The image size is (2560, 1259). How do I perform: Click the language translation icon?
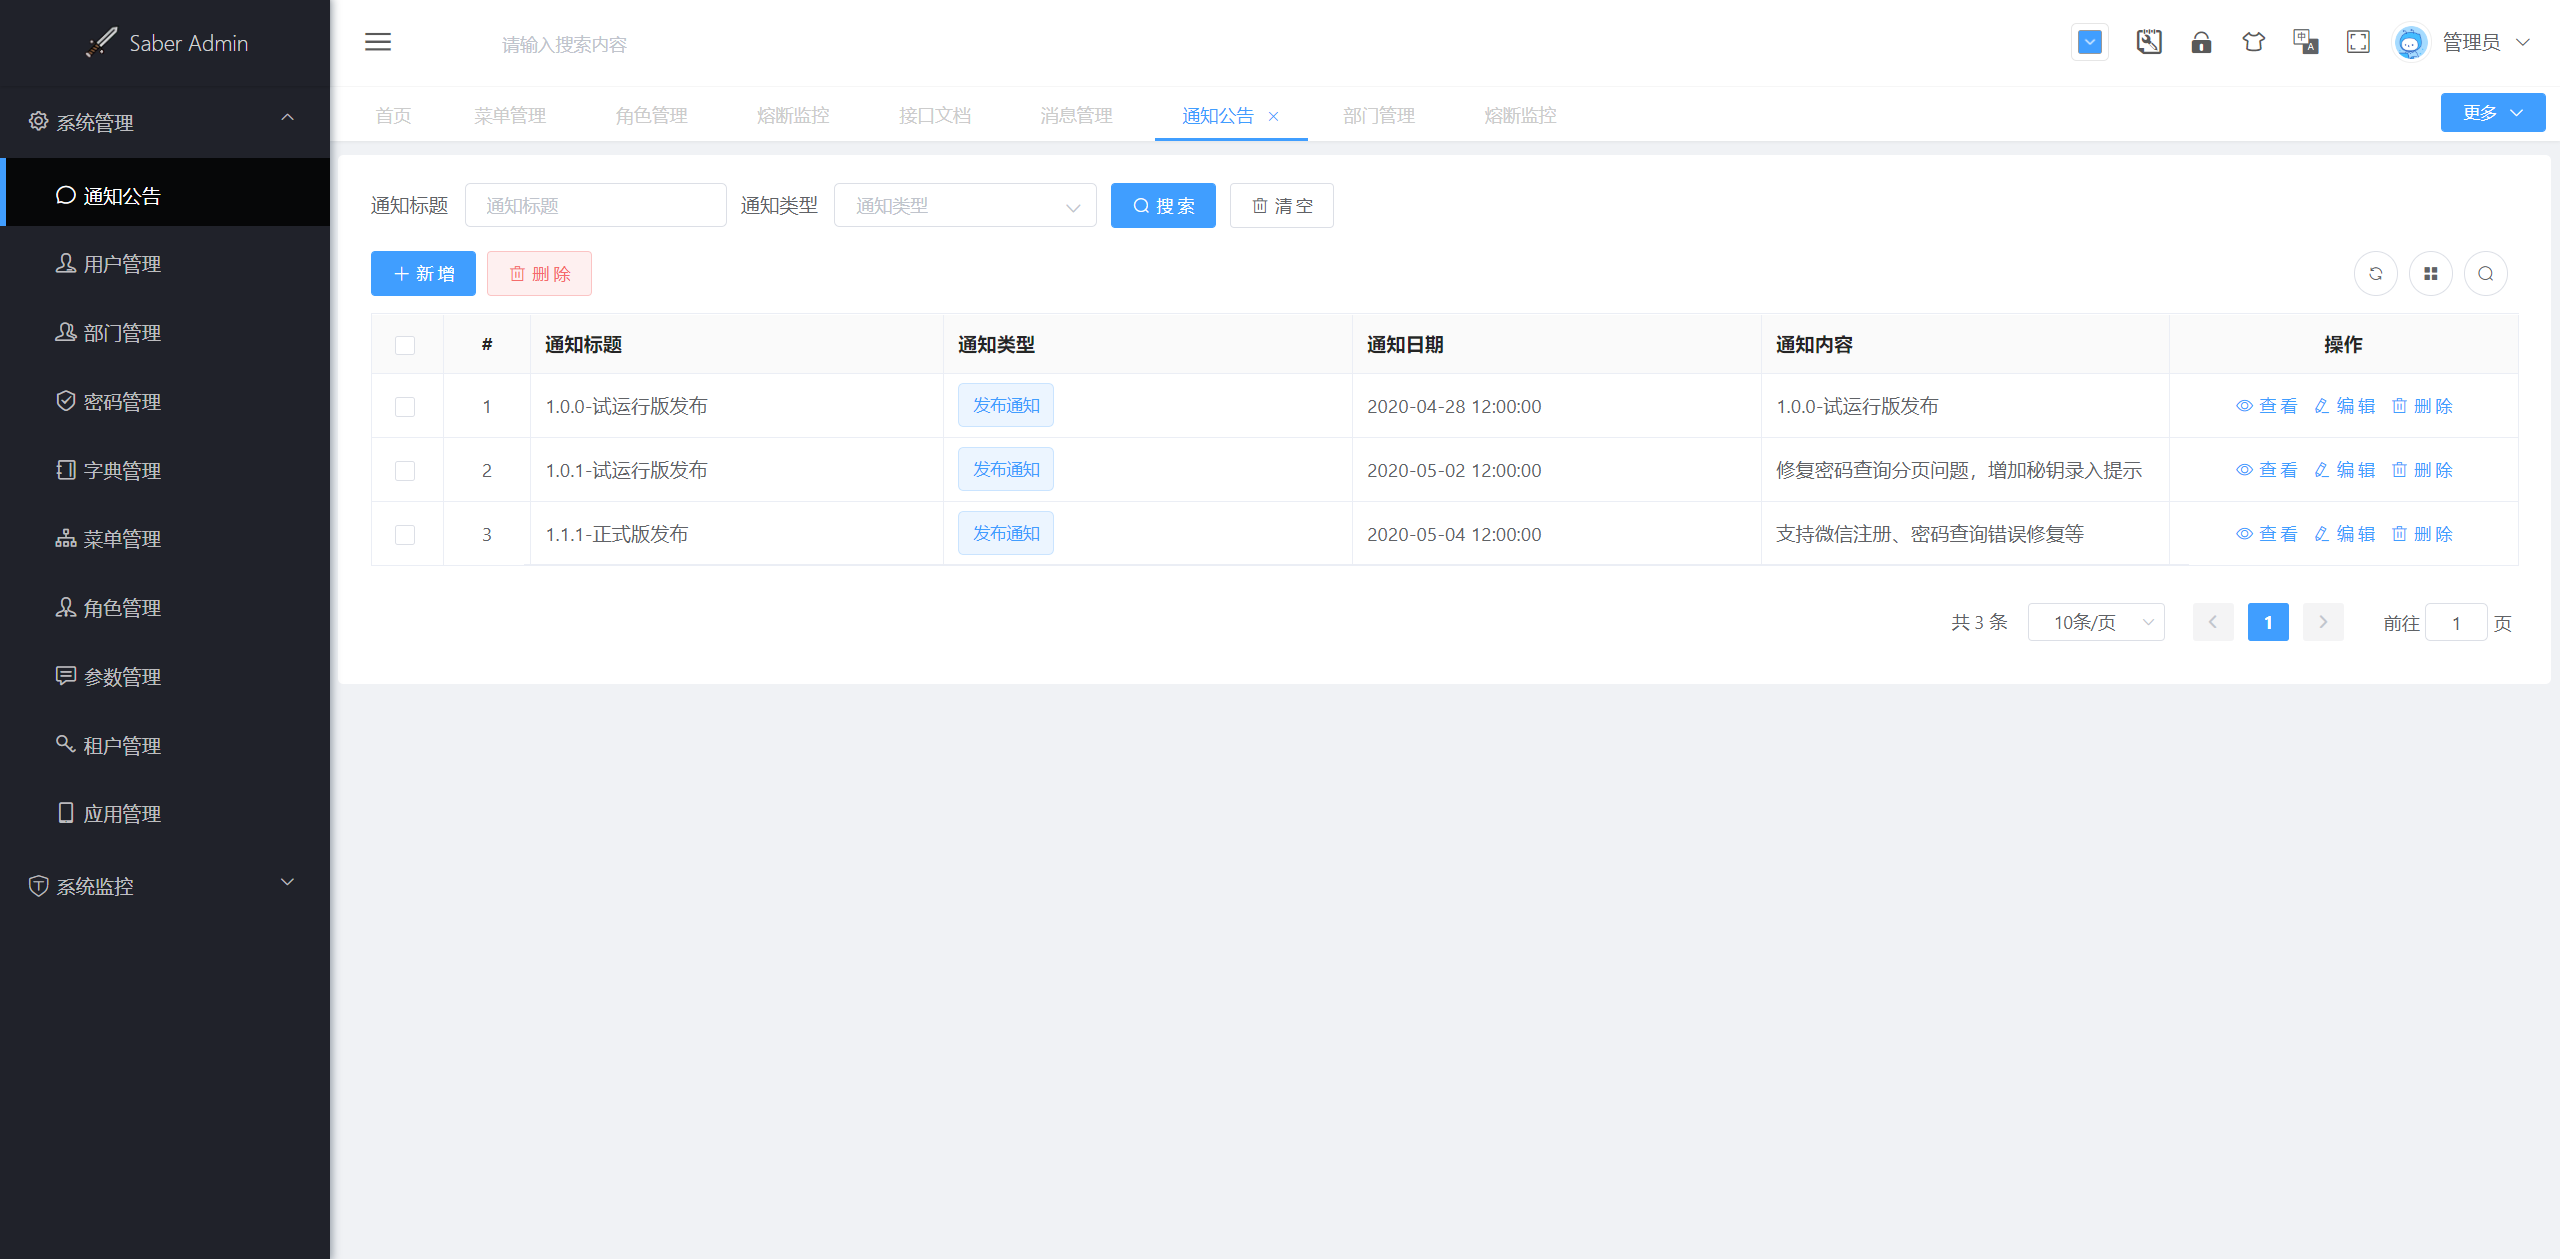pos(2305,42)
